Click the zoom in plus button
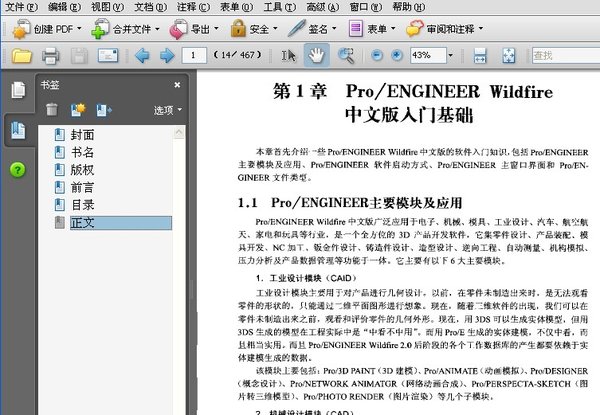This screenshot has width=600, height=415. (397, 56)
